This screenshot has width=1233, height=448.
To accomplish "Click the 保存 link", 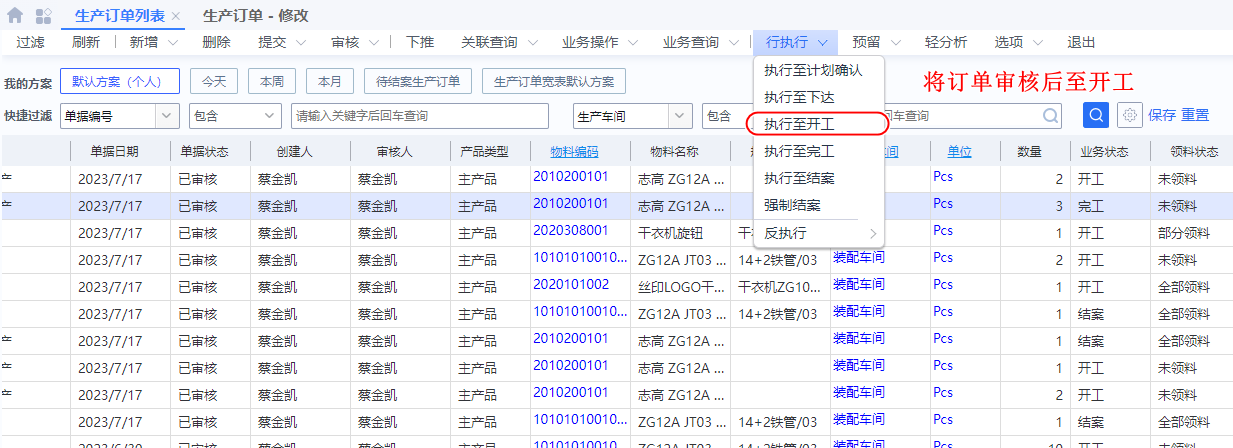I will 1162,115.
